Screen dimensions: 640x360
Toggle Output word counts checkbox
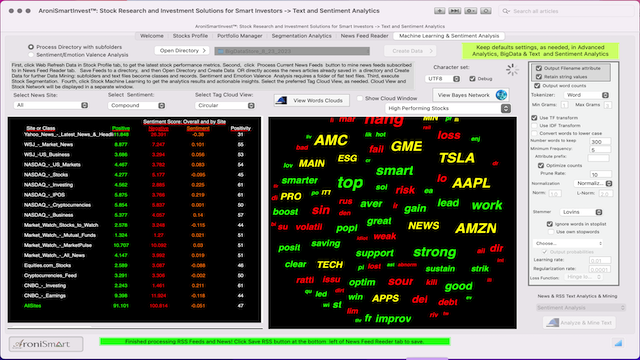[x=537, y=86]
